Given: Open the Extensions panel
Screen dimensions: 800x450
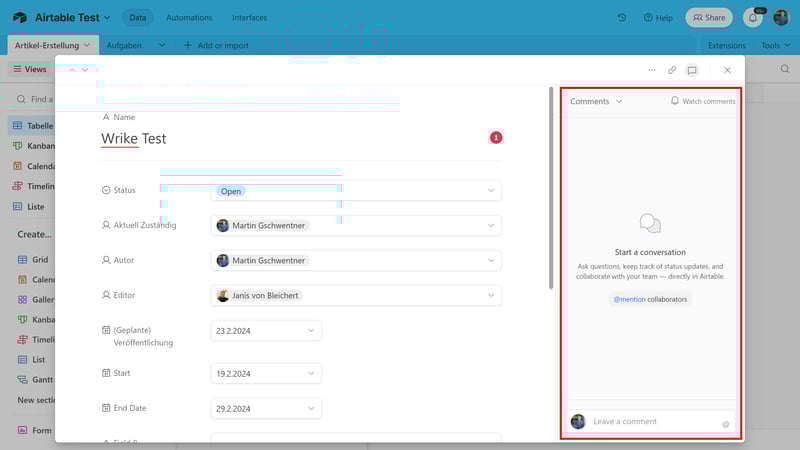Looking at the screenshot, I should click(727, 45).
